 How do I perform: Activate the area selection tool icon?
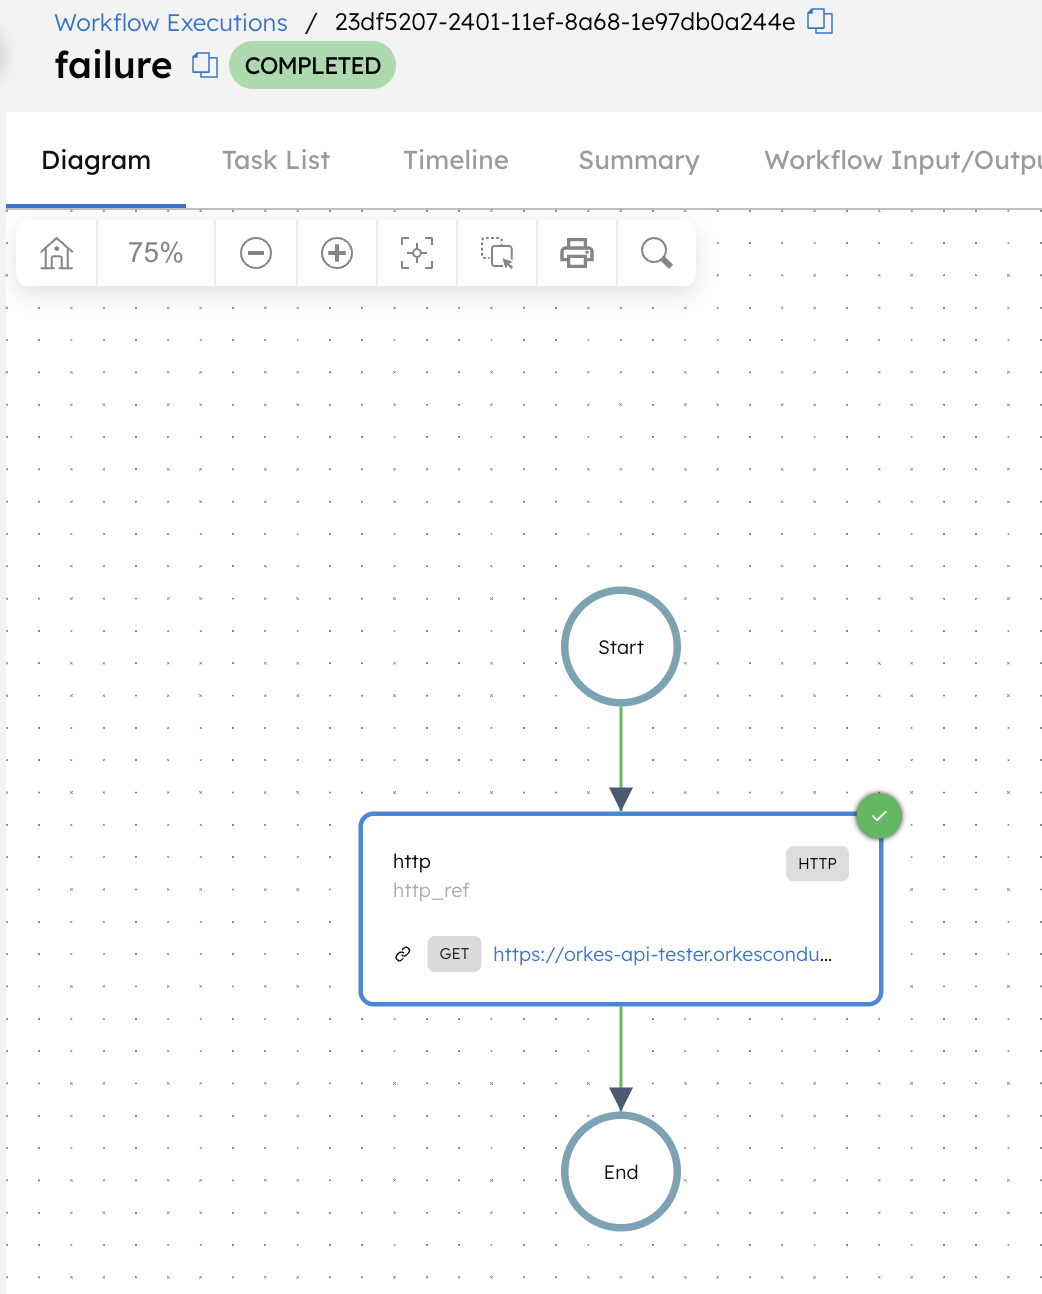click(497, 253)
